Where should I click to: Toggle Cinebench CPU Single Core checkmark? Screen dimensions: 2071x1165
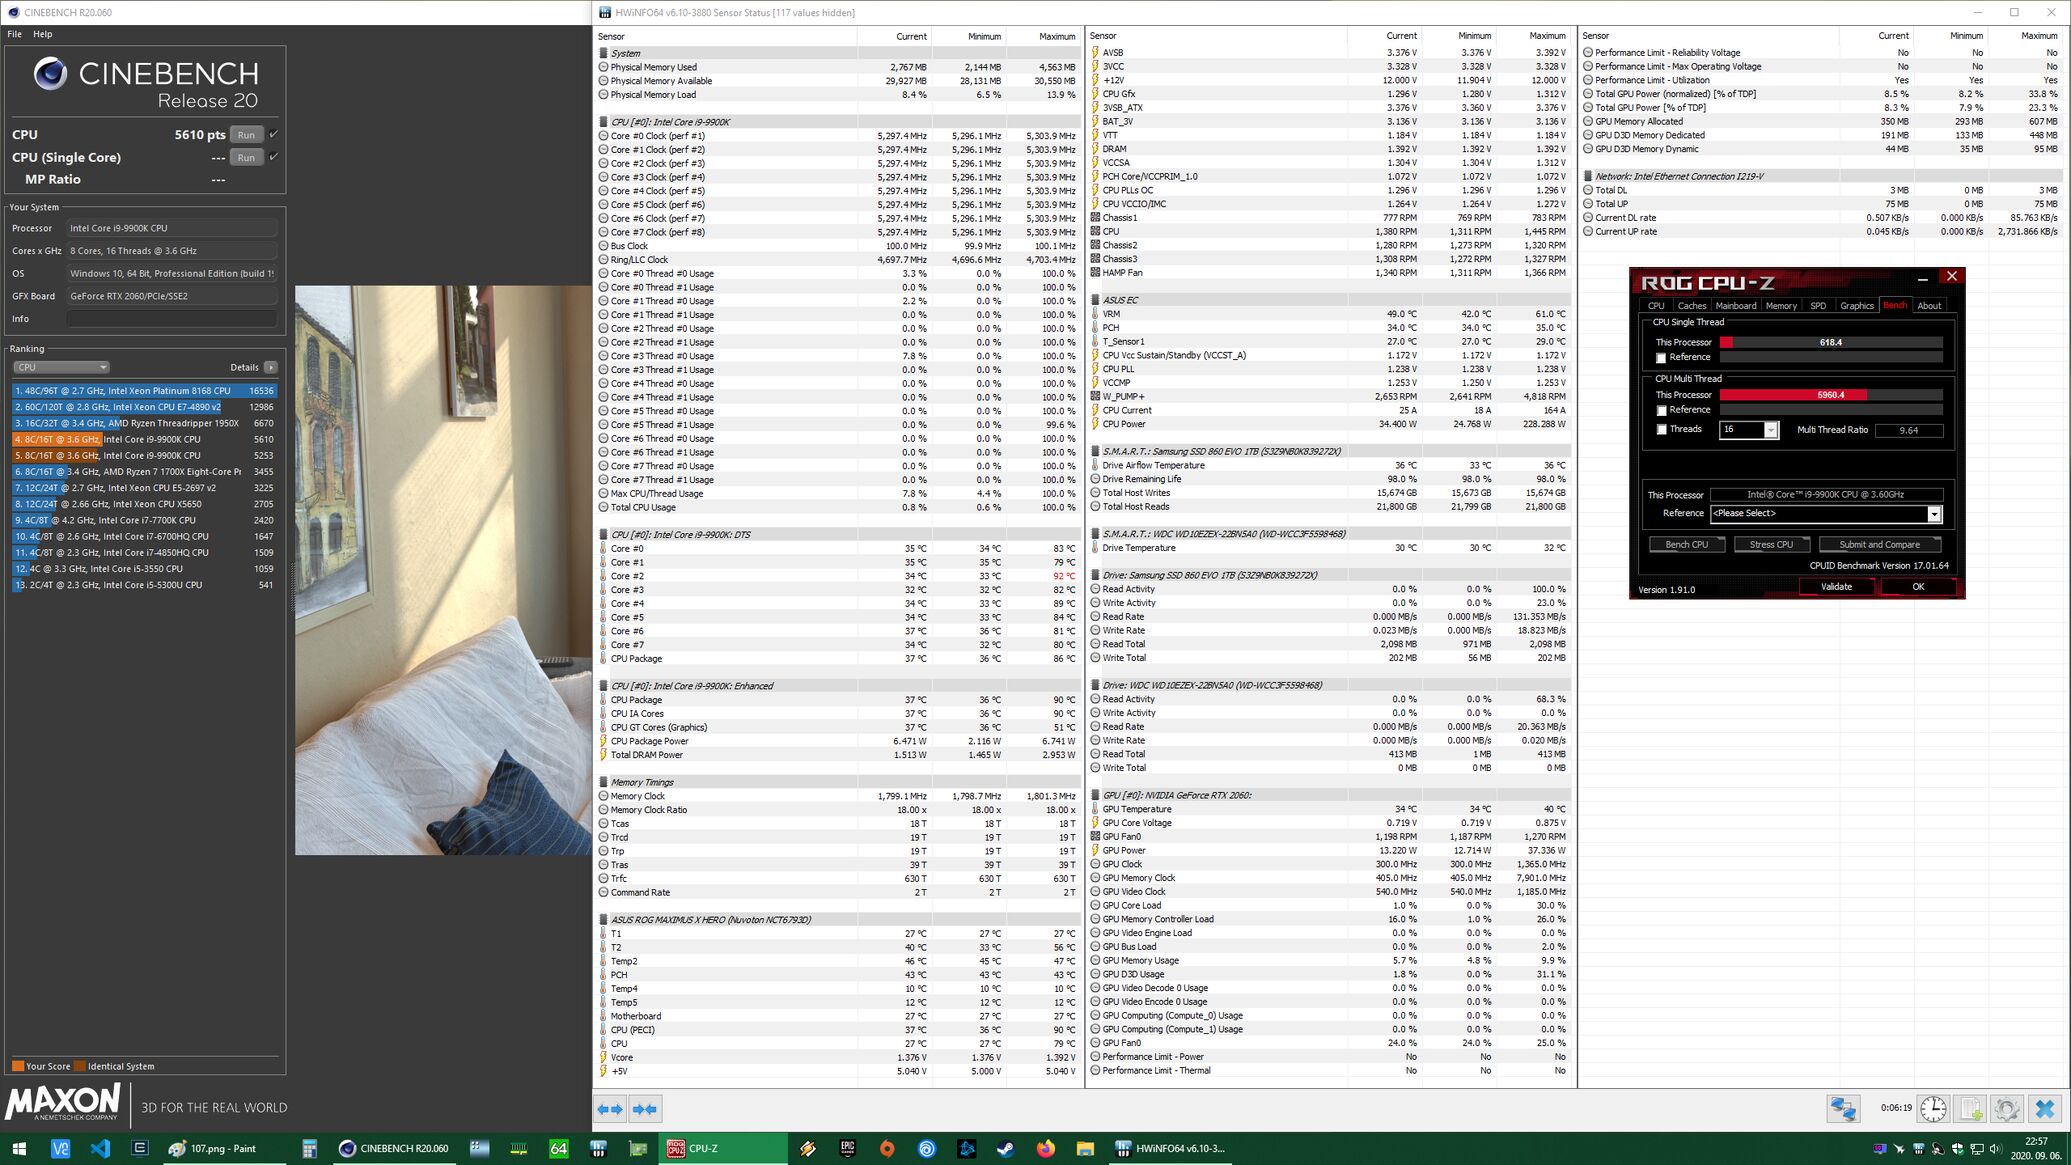(274, 157)
